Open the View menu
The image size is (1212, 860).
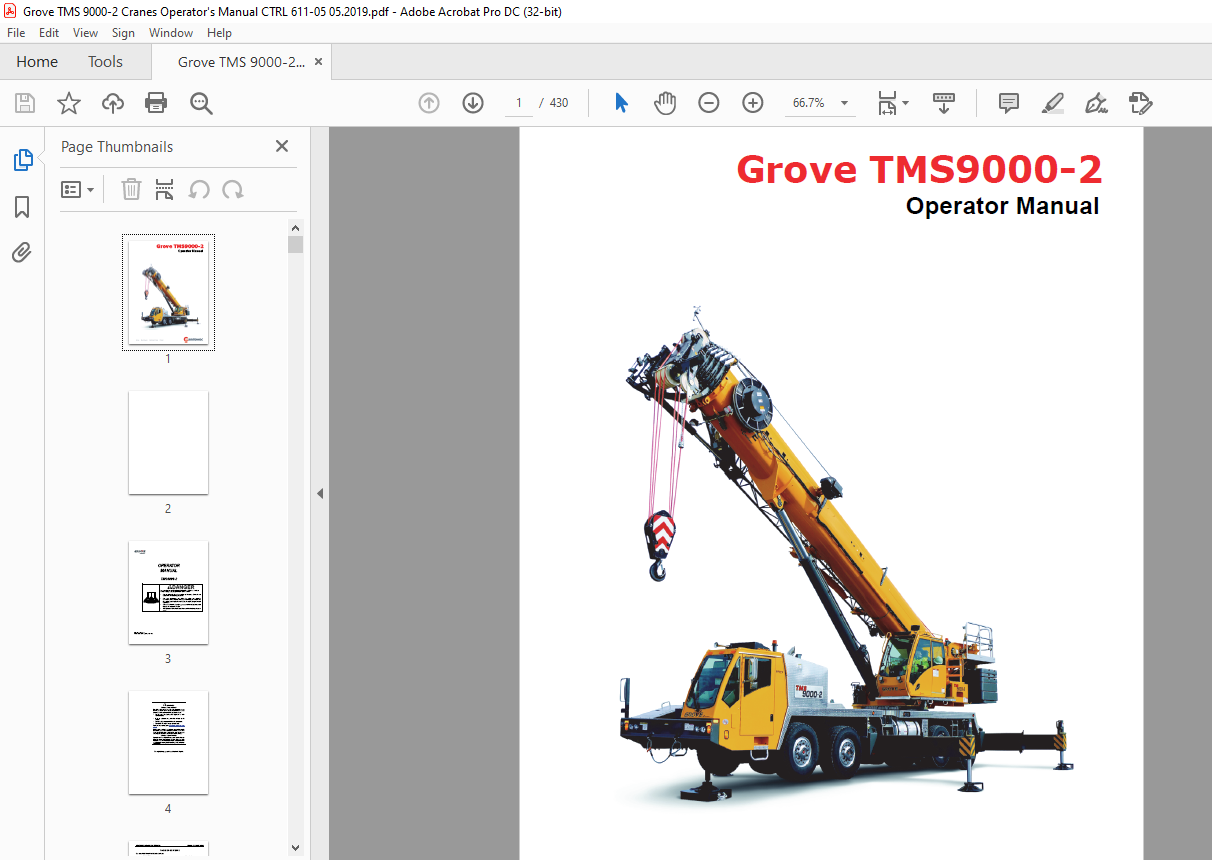click(85, 33)
